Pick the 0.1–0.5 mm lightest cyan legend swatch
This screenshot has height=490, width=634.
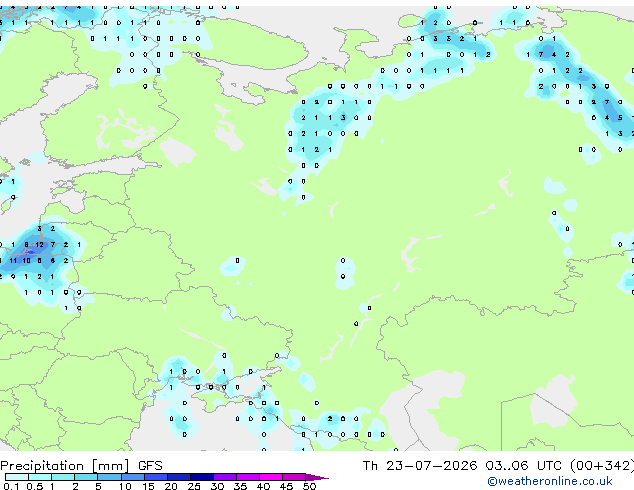point(17,477)
